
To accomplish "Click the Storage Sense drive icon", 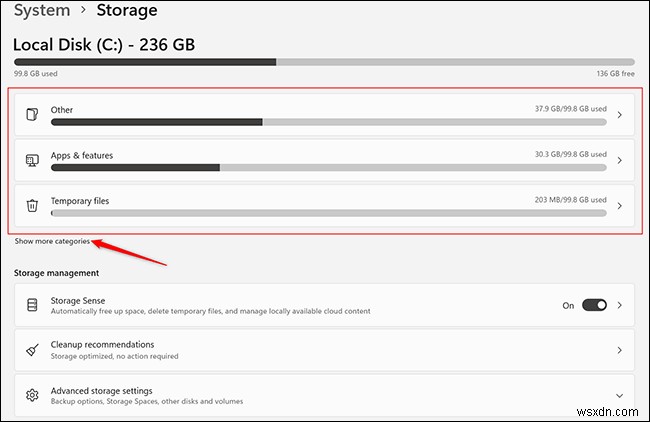I will click(32, 305).
